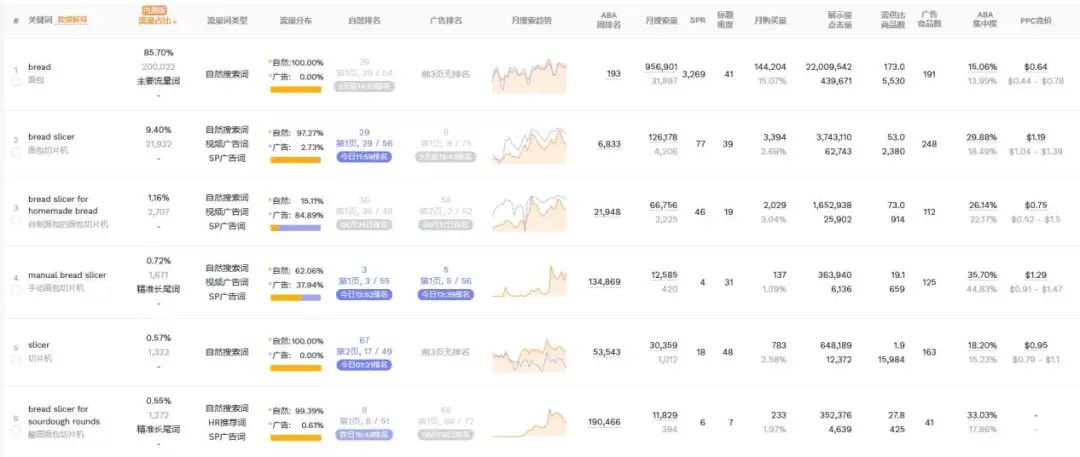The height and width of the screenshot is (457, 1080).
Task: Click the 流量词类型 column header
Action: tap(227, 21)
